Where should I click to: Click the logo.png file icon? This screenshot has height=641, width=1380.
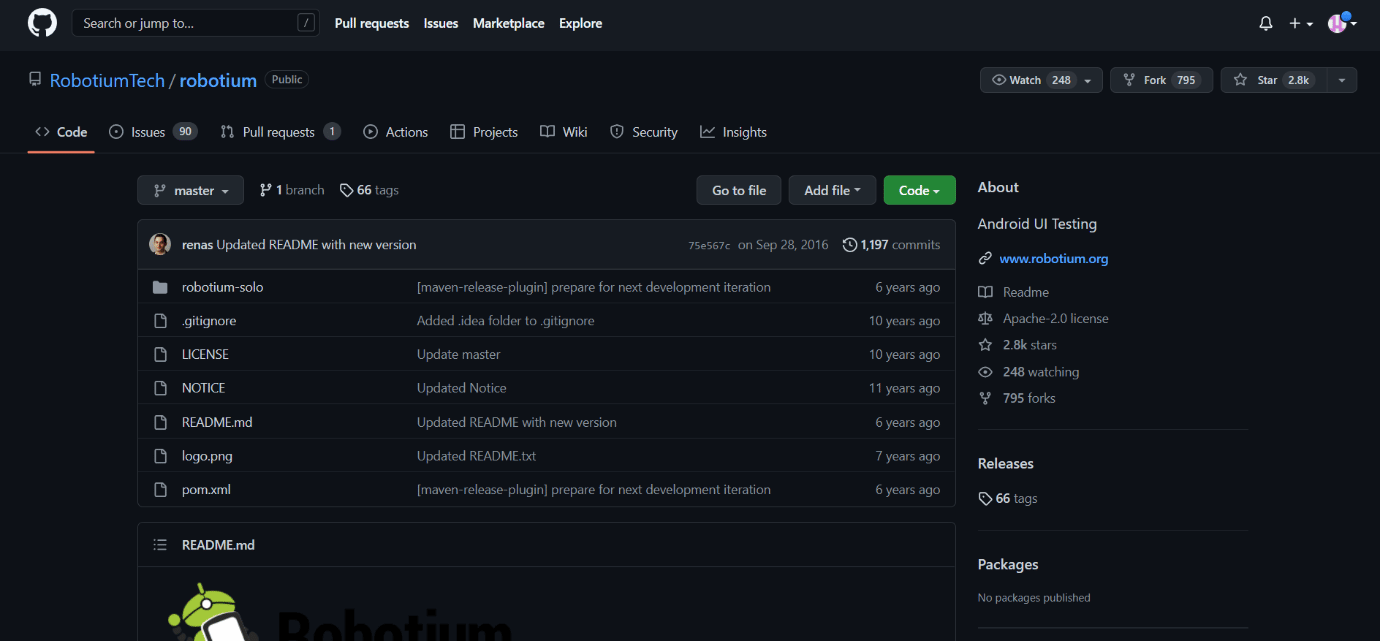tap(160, 456)
